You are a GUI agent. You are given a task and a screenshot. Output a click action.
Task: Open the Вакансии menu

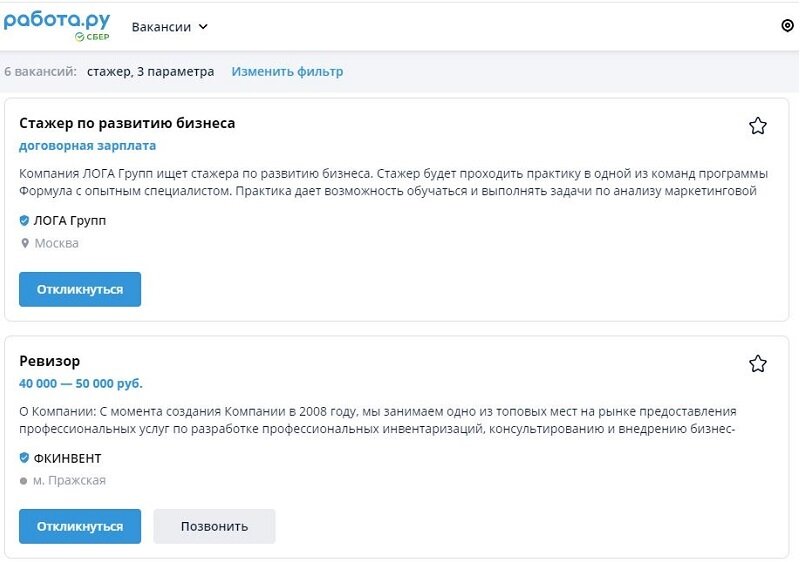click(x=162, y=27)
